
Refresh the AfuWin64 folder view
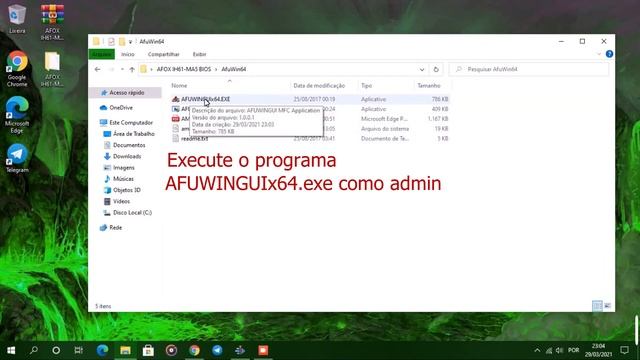point(436,69)
